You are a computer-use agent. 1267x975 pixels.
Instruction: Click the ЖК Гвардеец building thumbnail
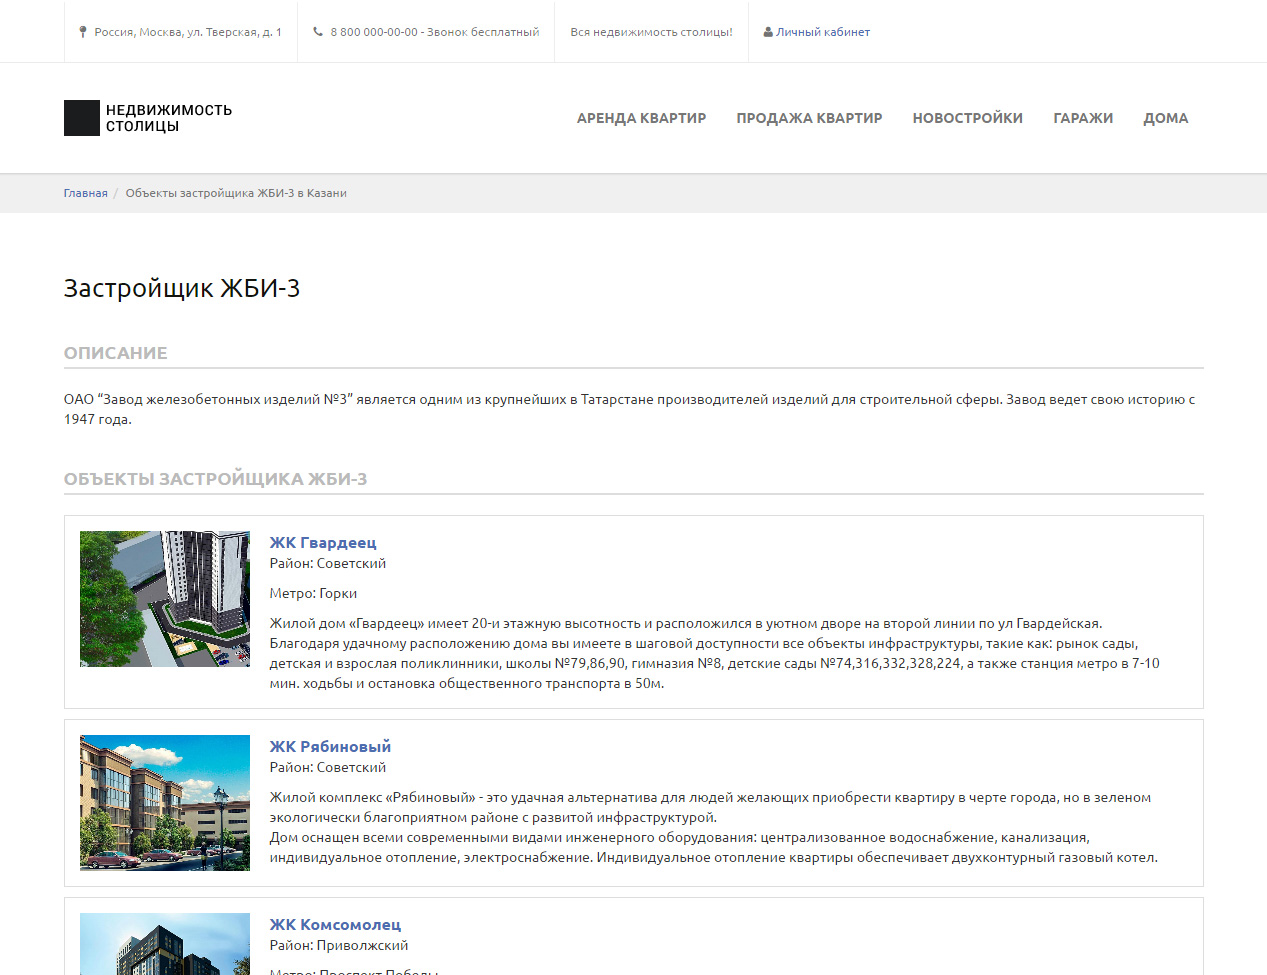[165, 599]
